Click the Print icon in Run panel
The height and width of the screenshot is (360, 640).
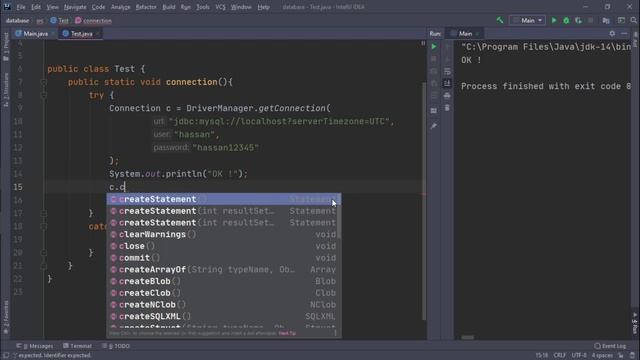(447, 96)
